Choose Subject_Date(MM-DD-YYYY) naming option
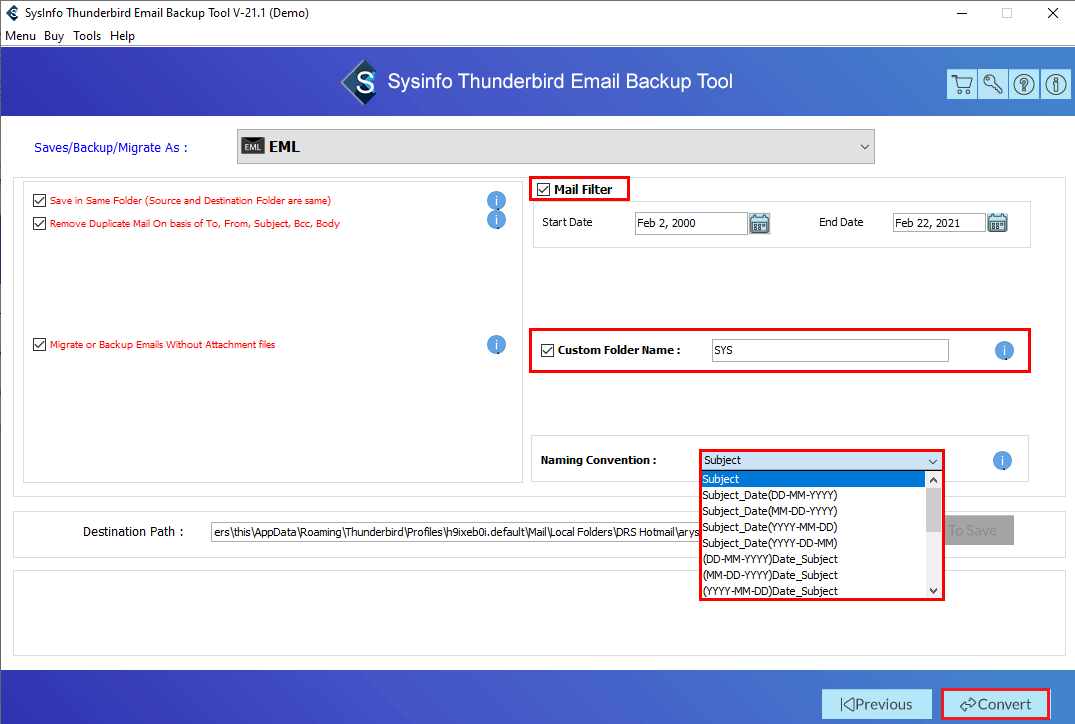The image size is (1075, 724). click(812, 511)
